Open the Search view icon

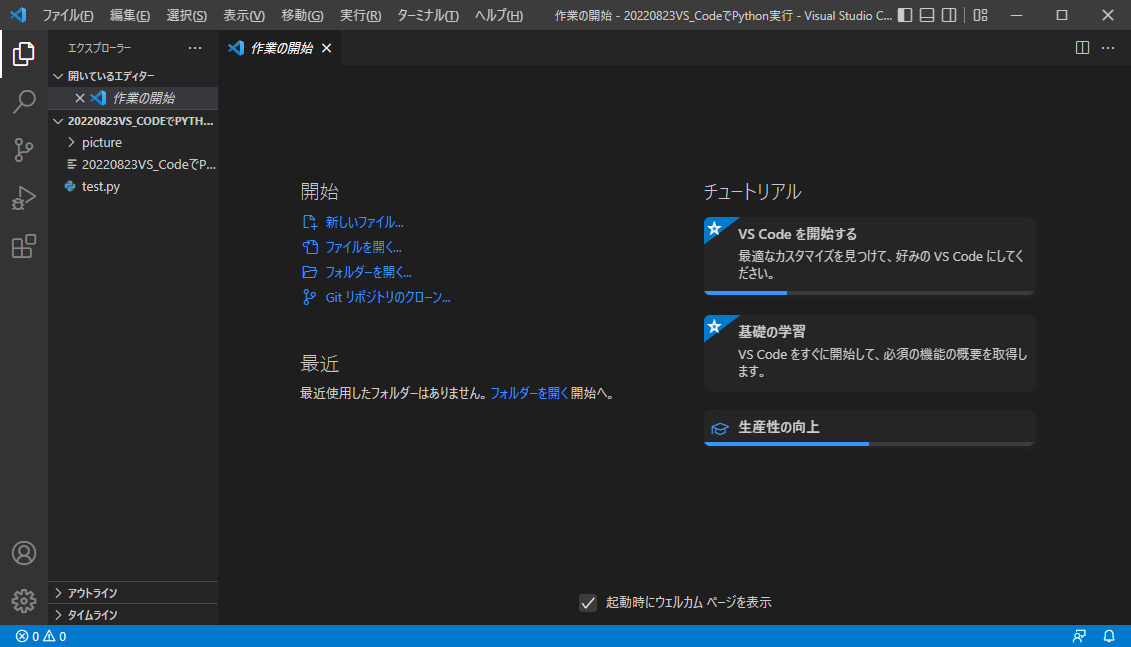coord(24,102)
